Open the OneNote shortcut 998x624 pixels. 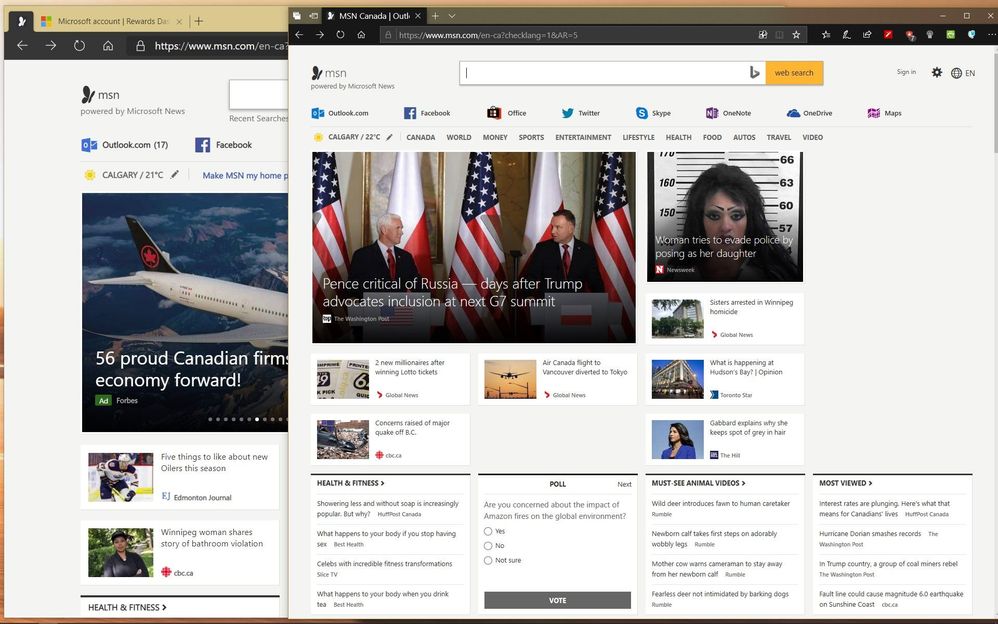coord(728,113)
